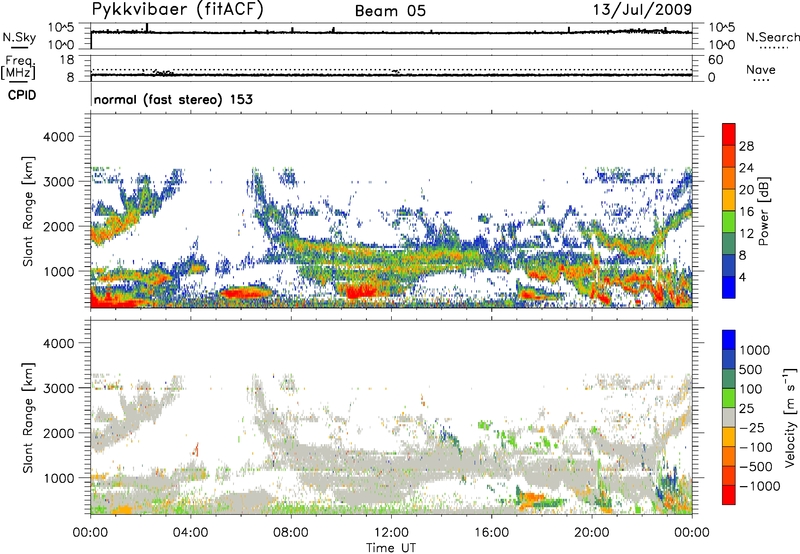Pick the gray -25 to 25 velocity swatch

[x=729, y=417]
